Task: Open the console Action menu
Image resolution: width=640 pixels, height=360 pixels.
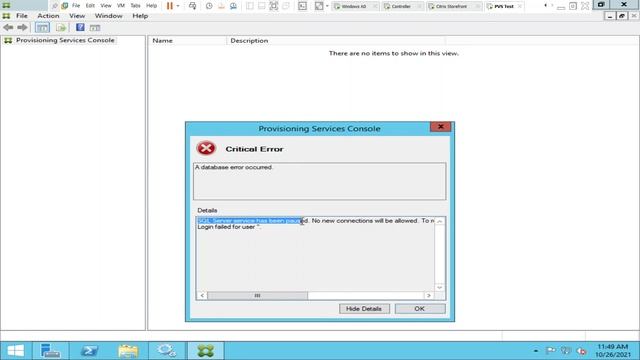Action: (x=48, y=16)
